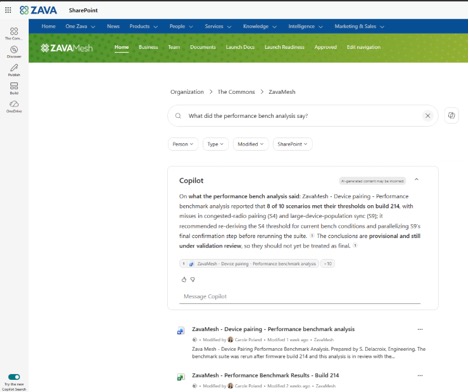Give thumbs down on Copilot answer
Screen dimensions: 469x392
click(x=193, y=279)
